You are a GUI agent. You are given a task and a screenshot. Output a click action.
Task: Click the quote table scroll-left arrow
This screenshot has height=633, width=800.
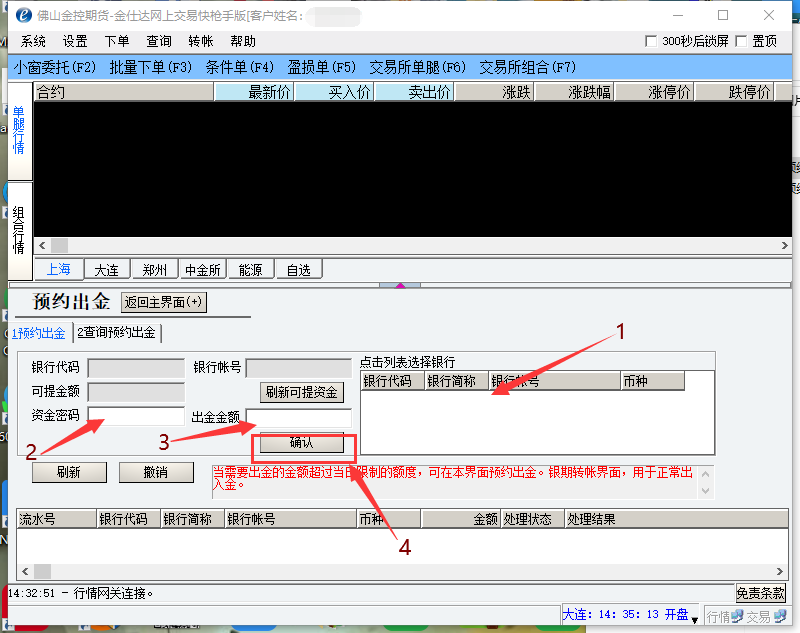(42, 245)
